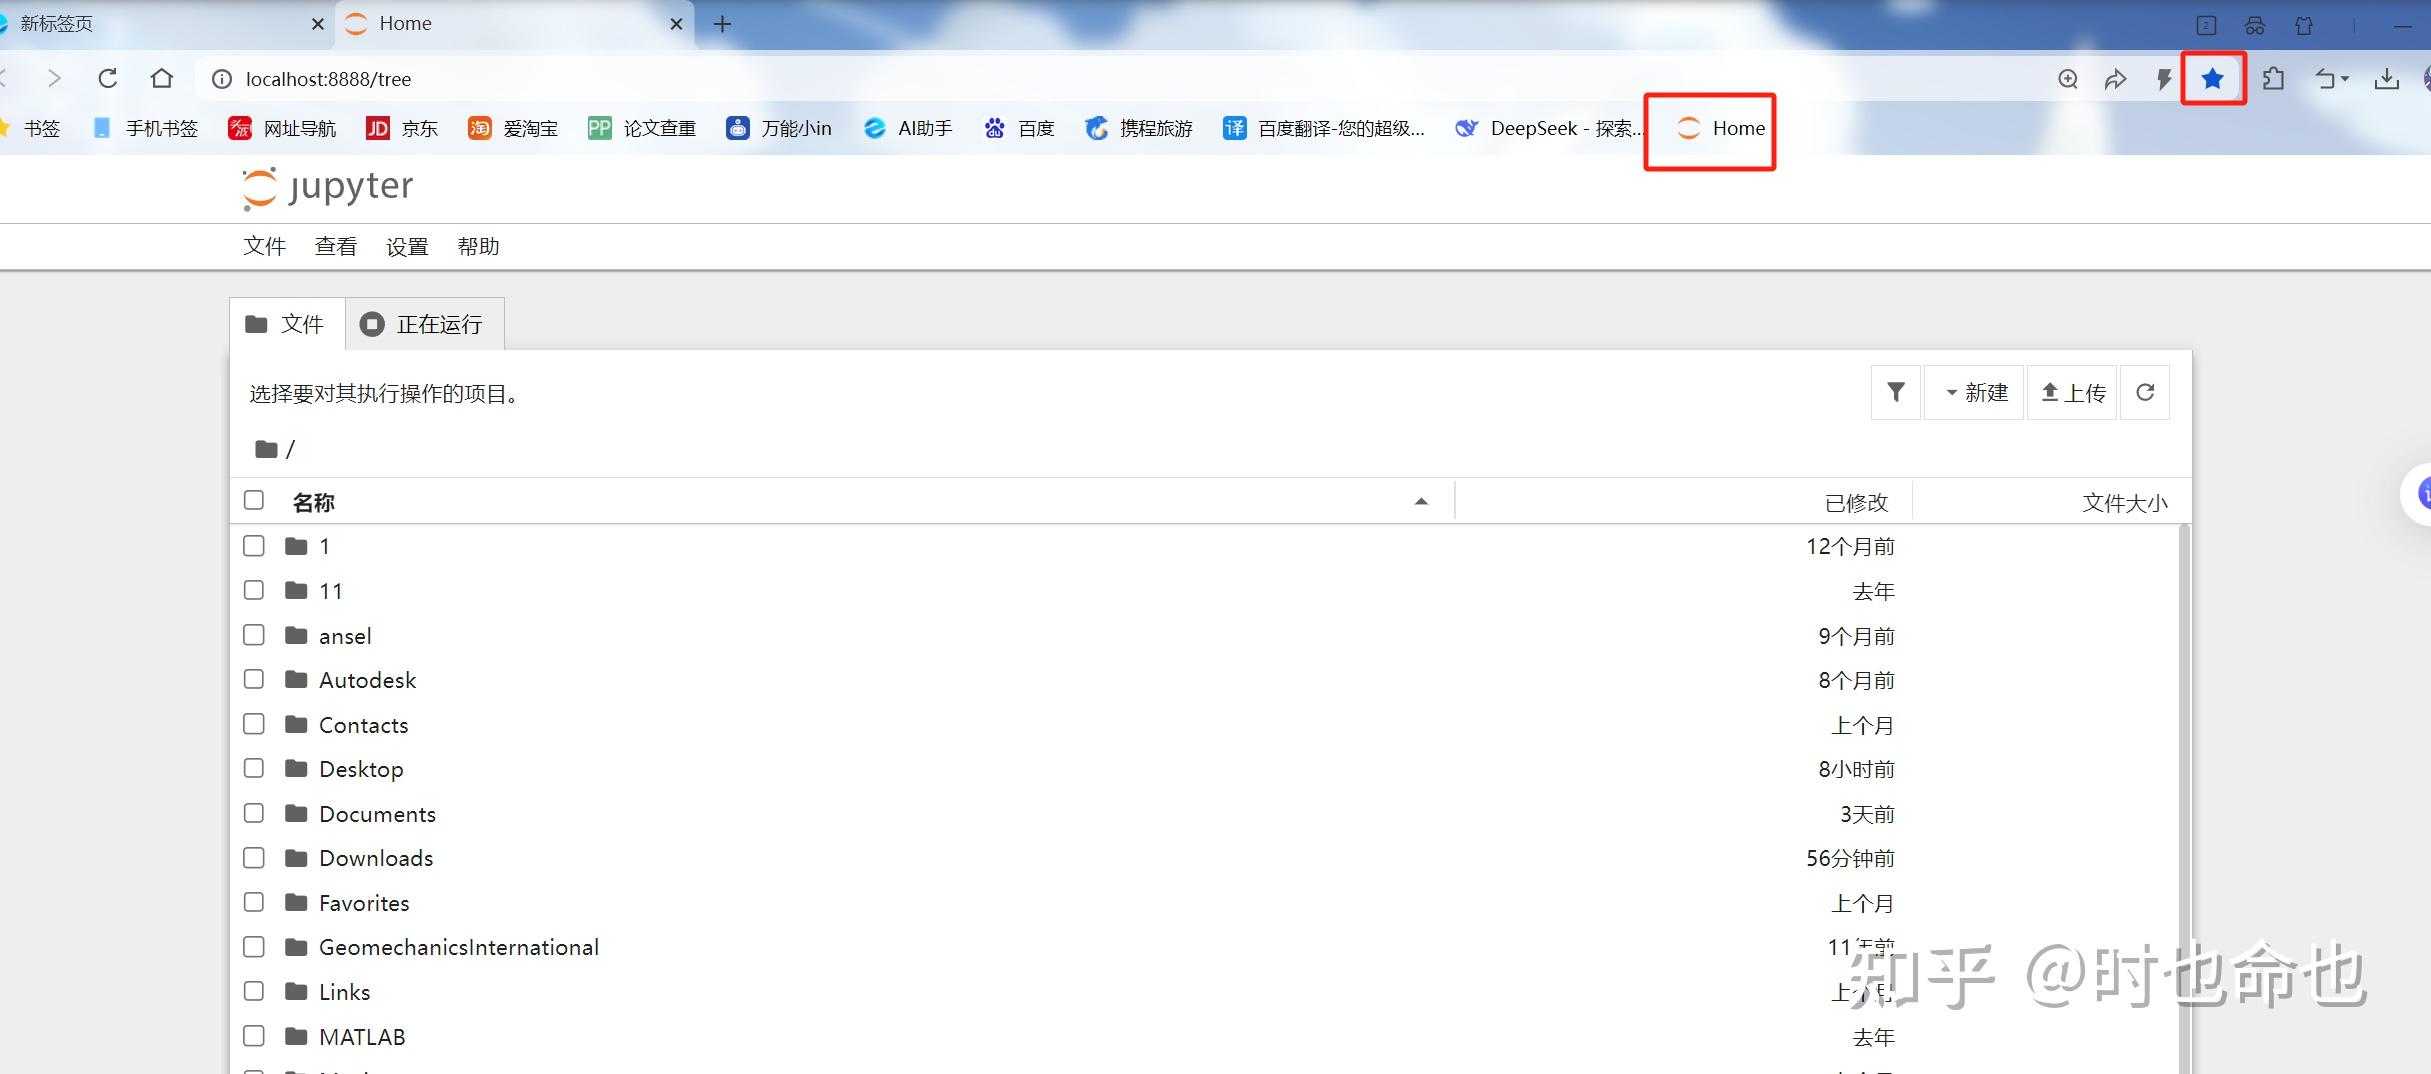The height and width of the screenshot is (1074, 2431).
Task: Check the checkbox next to Desktop folder
Action: point(254,768)
